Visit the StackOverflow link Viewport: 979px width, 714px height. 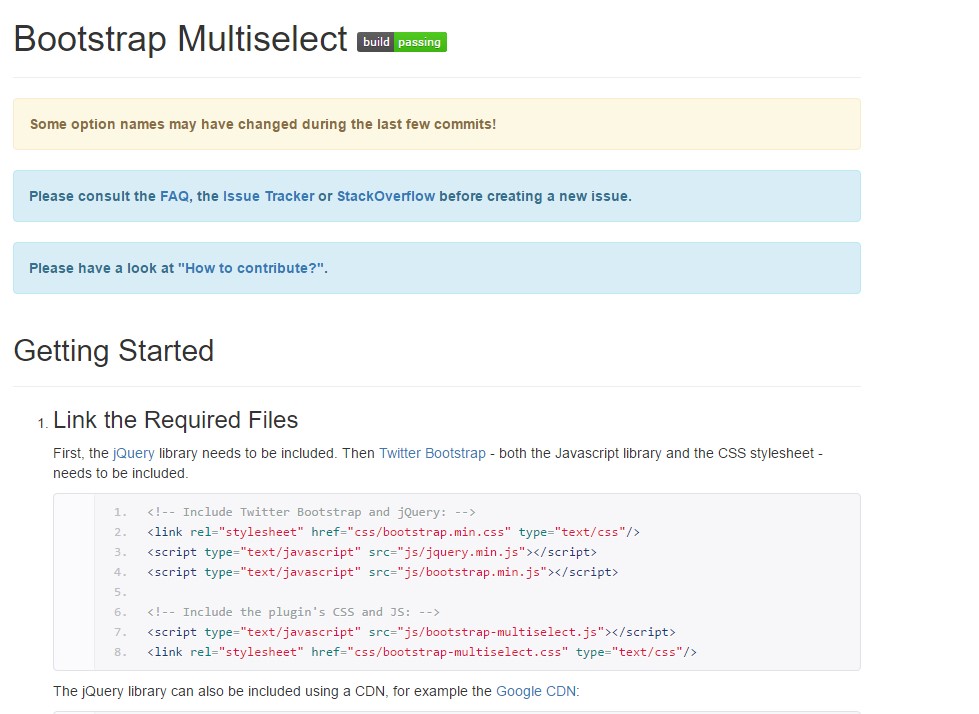[x=386, y=196]
